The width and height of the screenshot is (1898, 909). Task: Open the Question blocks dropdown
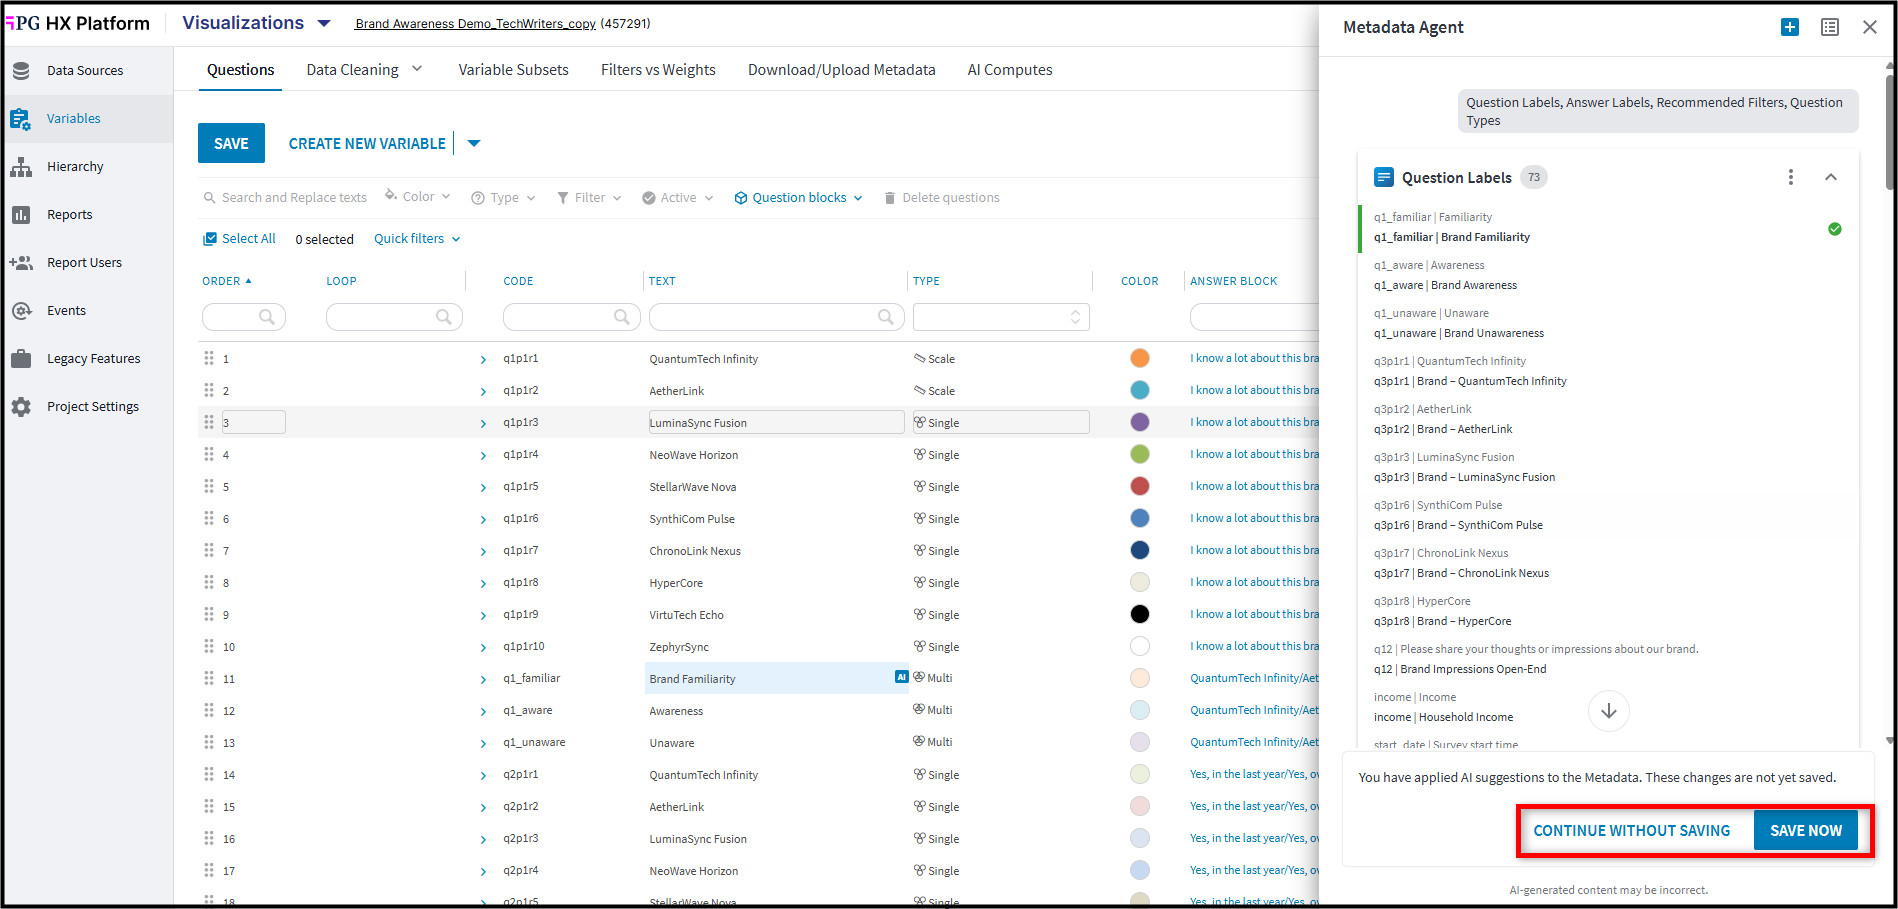[799, 198]
